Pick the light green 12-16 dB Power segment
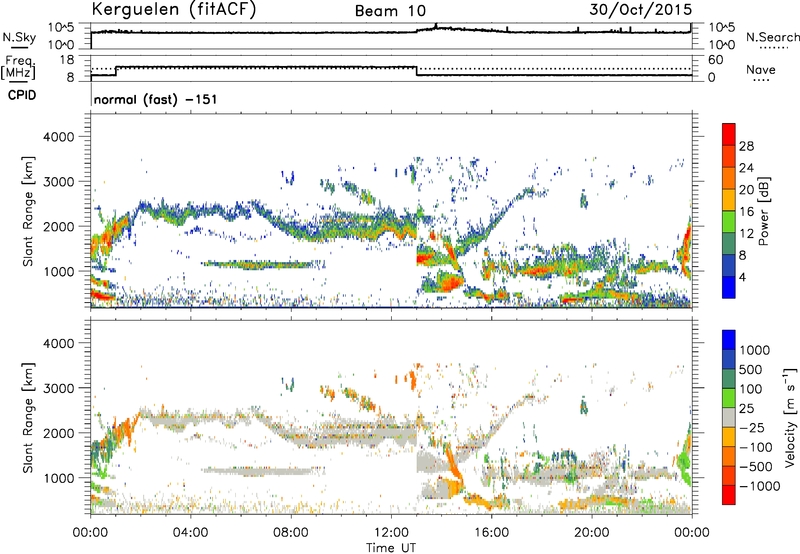The width and height of the screenshot is (800, 554). pos(729,222)
